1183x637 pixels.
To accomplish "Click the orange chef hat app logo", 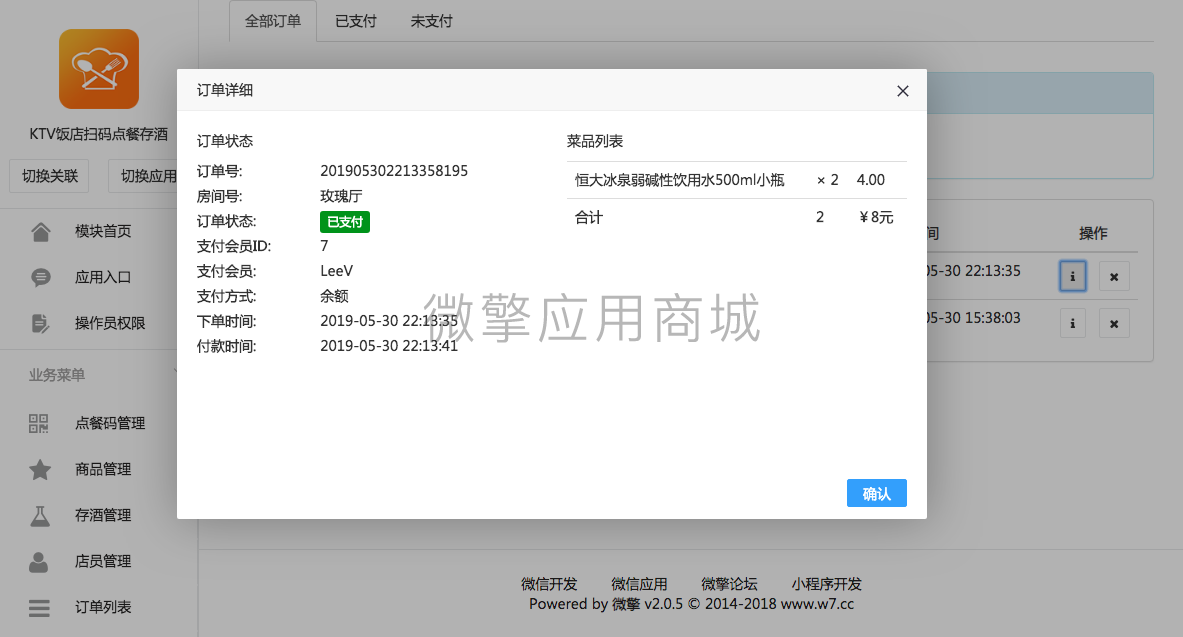I will pos(99,69).
